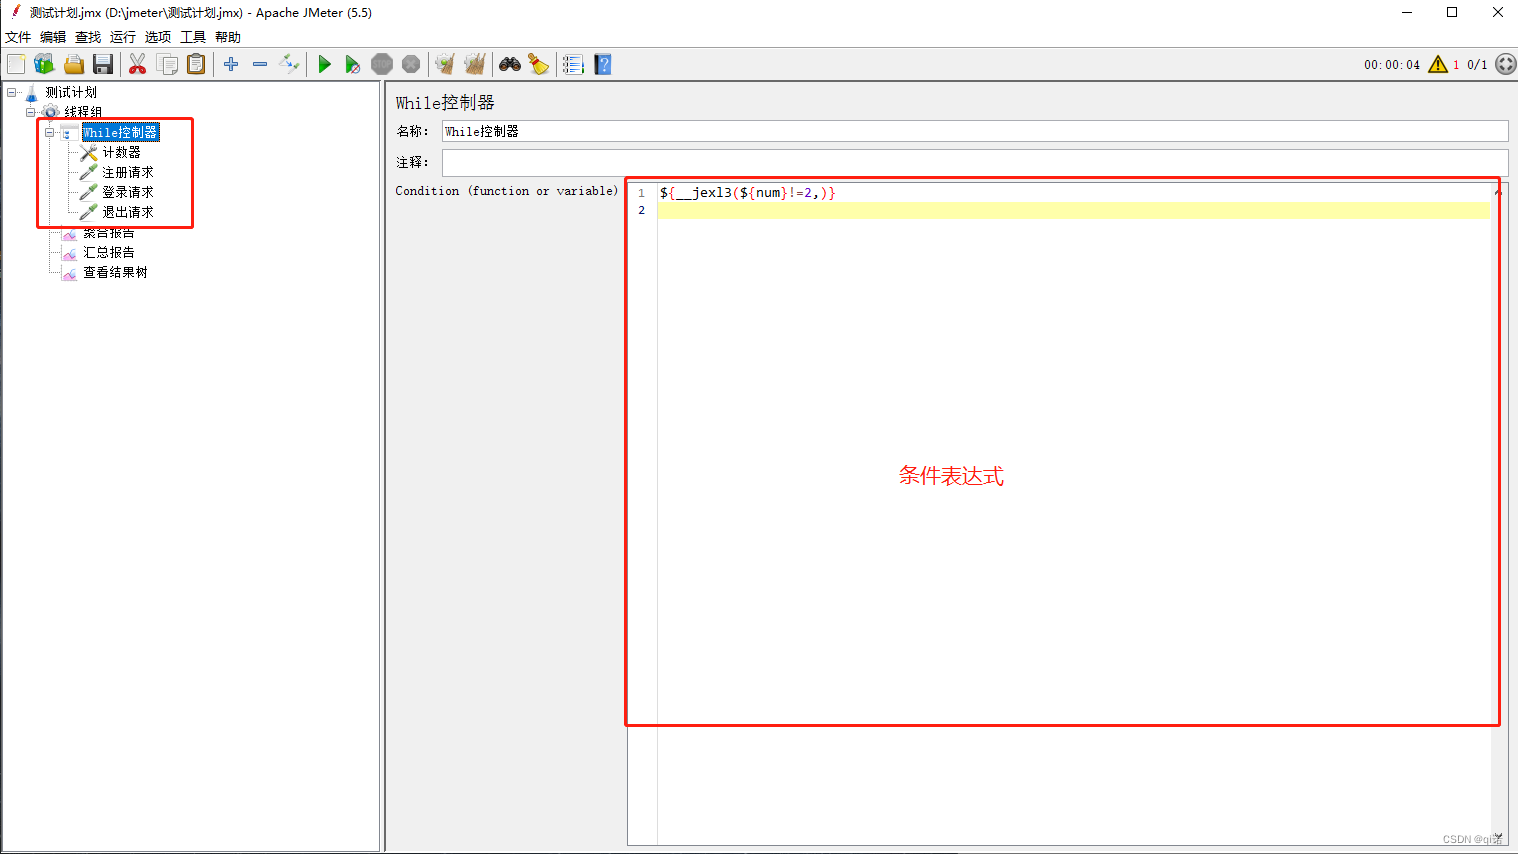Image resolution: width=1518 pixels, height=854 pixels.
Task: Click the grey Shutdown X icon
Action: (411, 64)
